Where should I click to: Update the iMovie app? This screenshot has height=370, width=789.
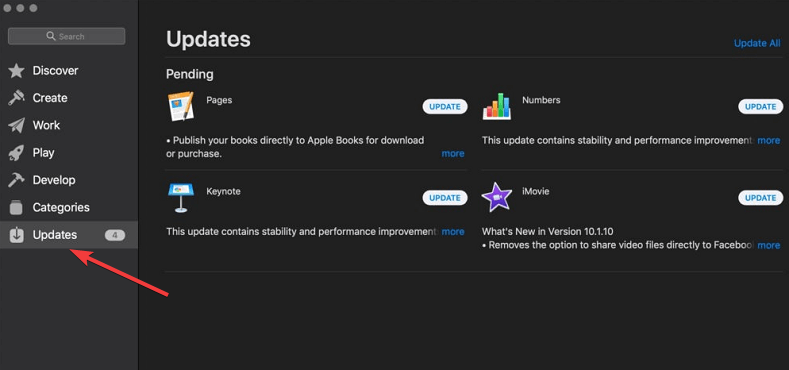(x=760, y=198)
